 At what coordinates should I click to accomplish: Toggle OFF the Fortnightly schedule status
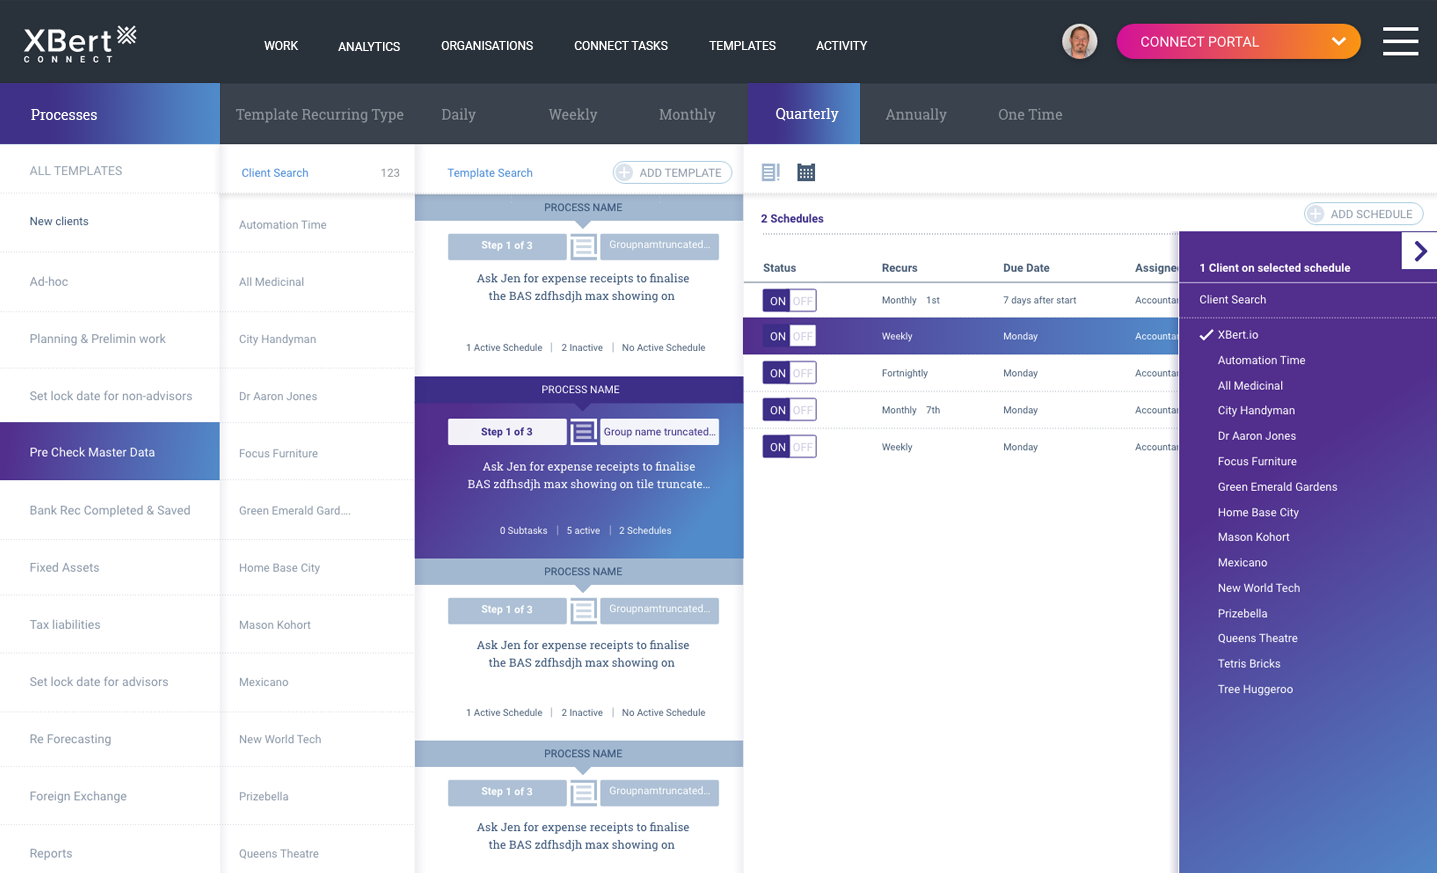click(x=801, y=372)
